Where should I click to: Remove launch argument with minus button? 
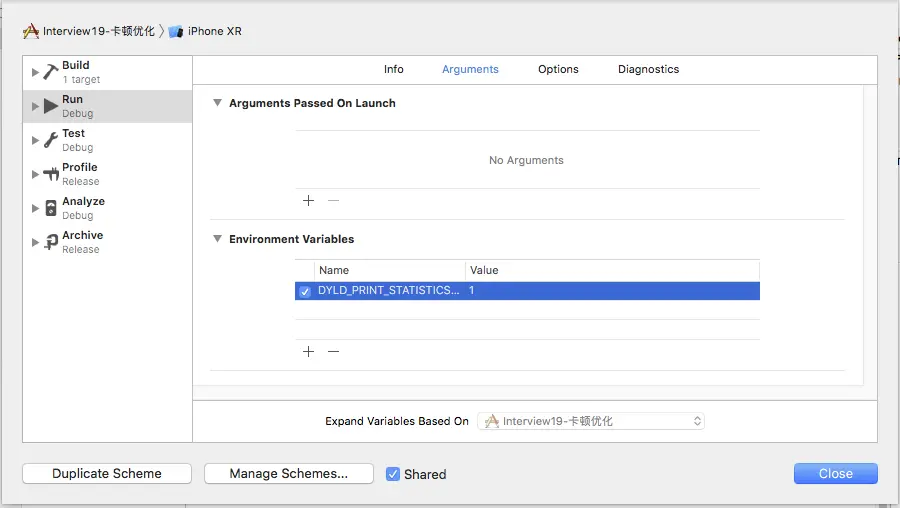point(333,200)
